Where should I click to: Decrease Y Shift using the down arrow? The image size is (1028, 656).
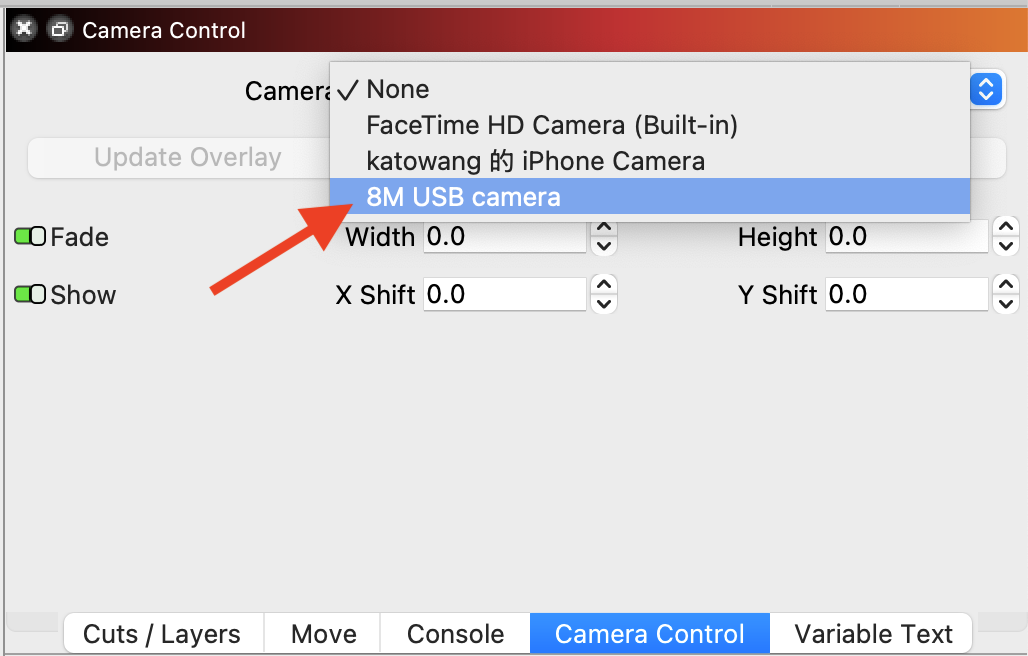(1006, 304)
